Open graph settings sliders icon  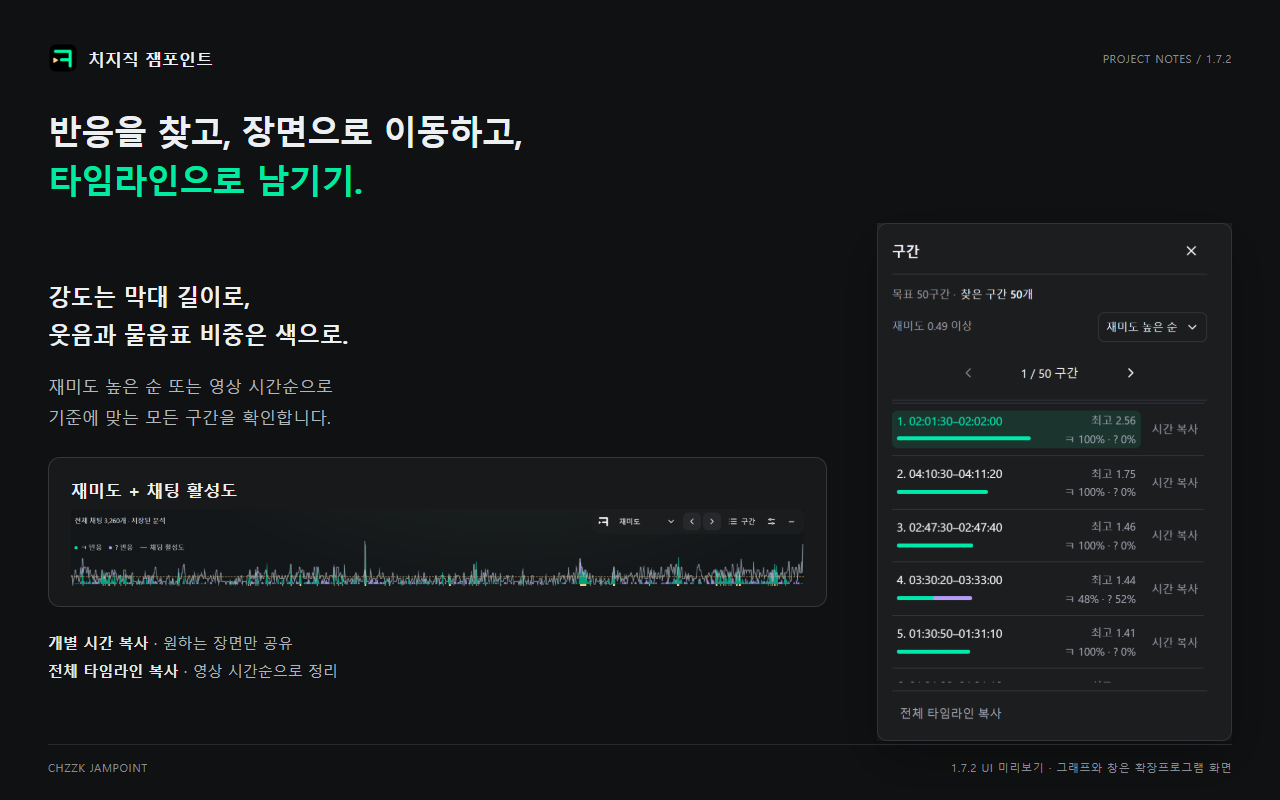click(x=771, y=521)
